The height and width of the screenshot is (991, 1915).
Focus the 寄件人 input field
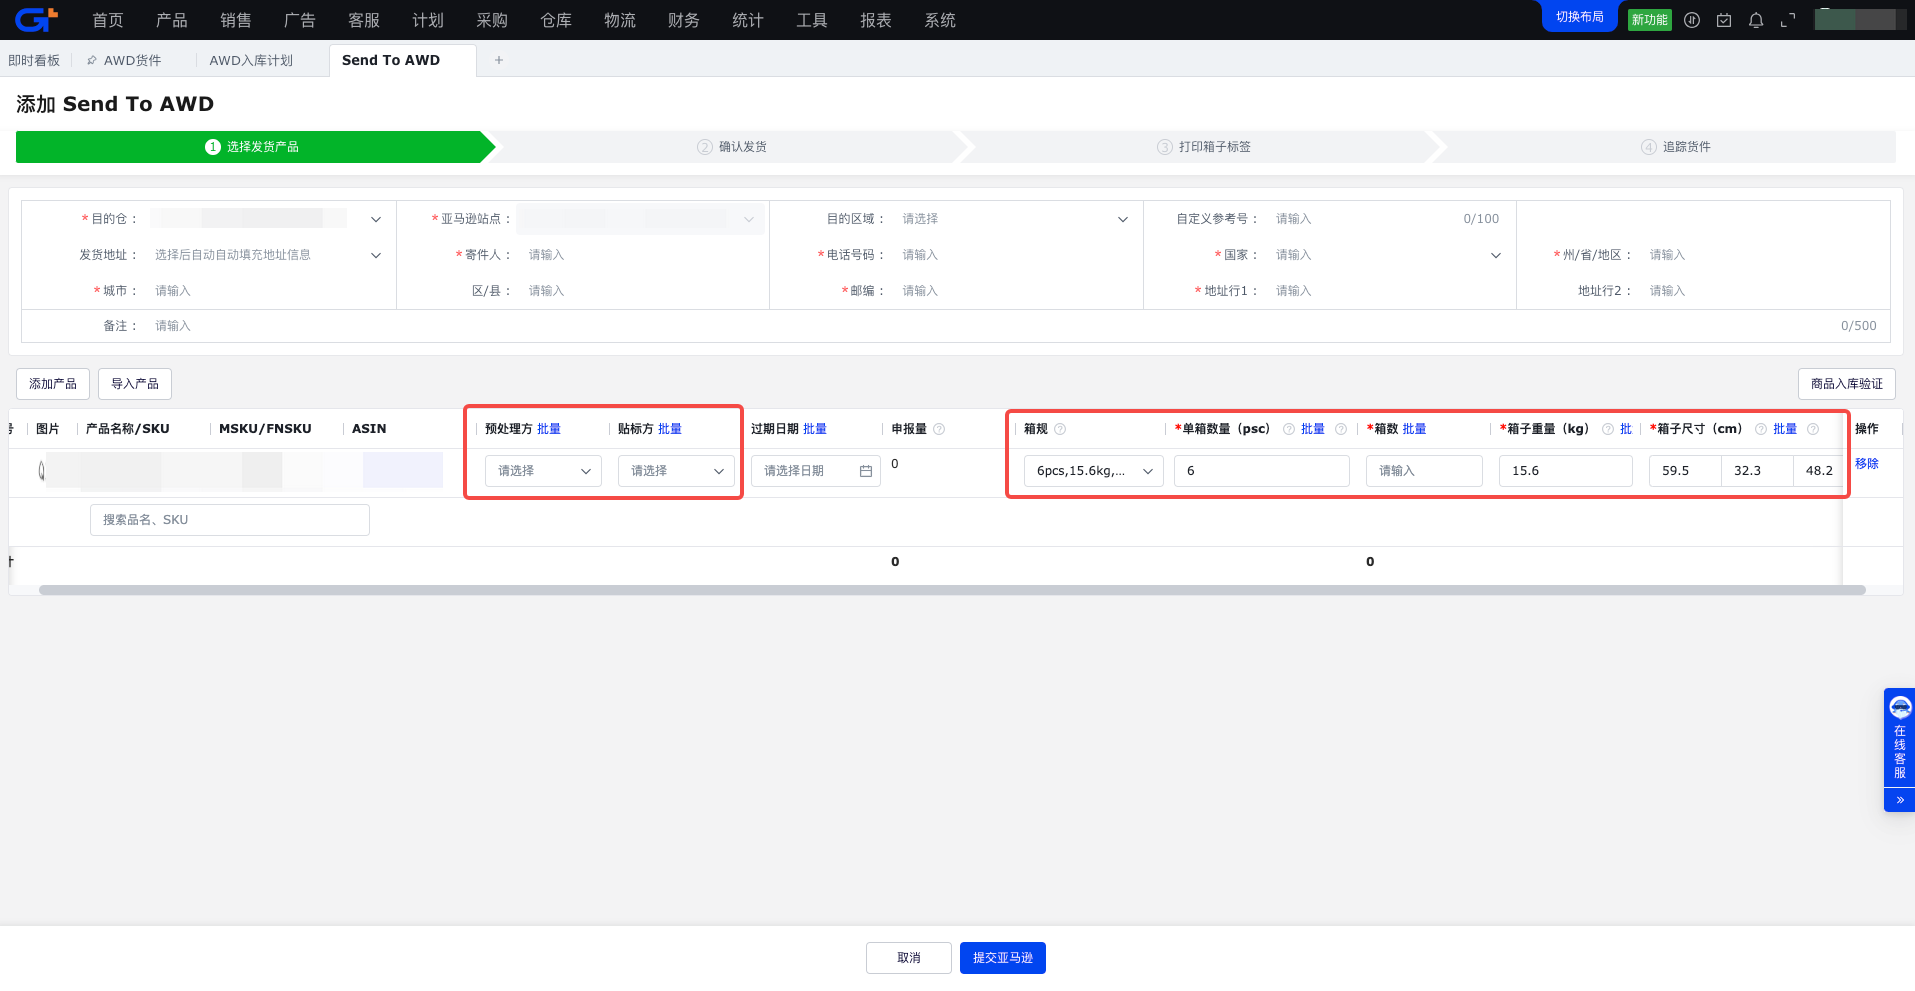tap(643, 255)
